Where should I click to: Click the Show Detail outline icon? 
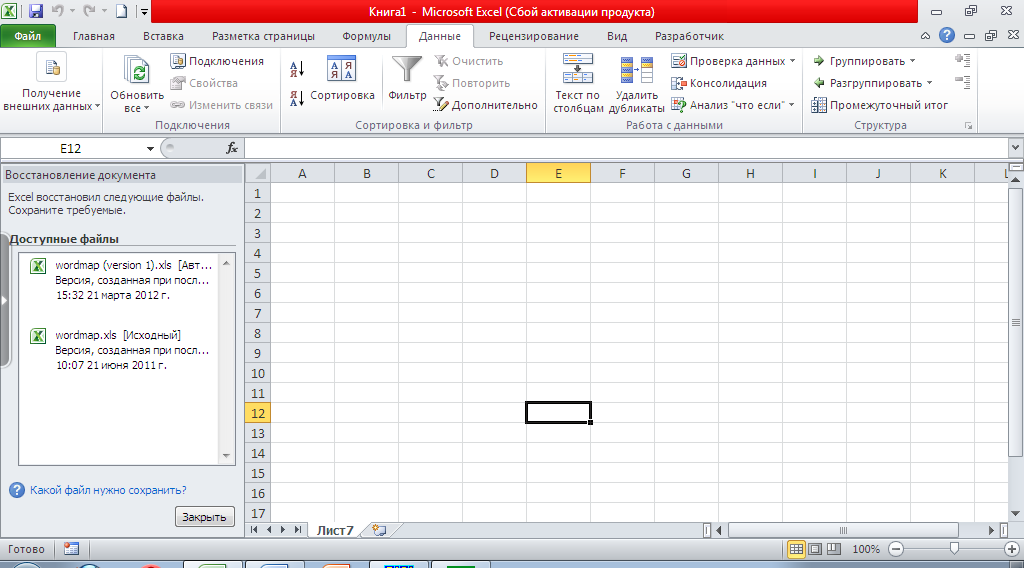pyautogui.click(x=963, y=60)
